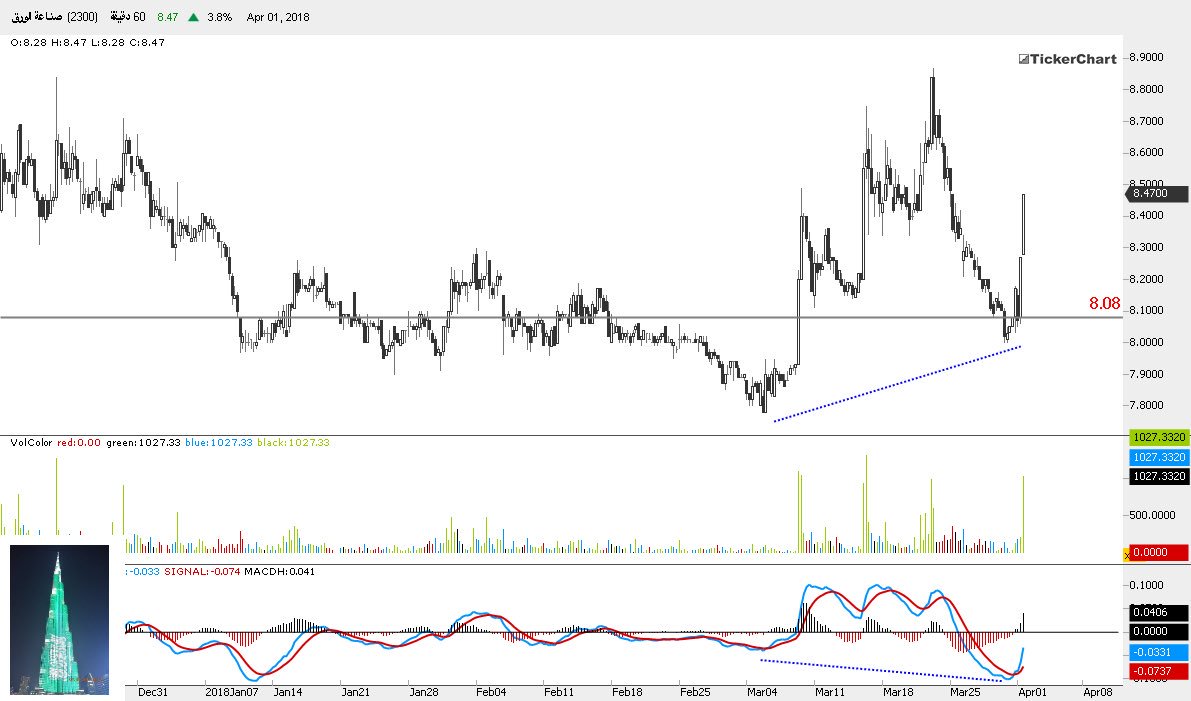Click the Mar18 date axis label
Screen dimensions: 1191x701
pos(898,692)
